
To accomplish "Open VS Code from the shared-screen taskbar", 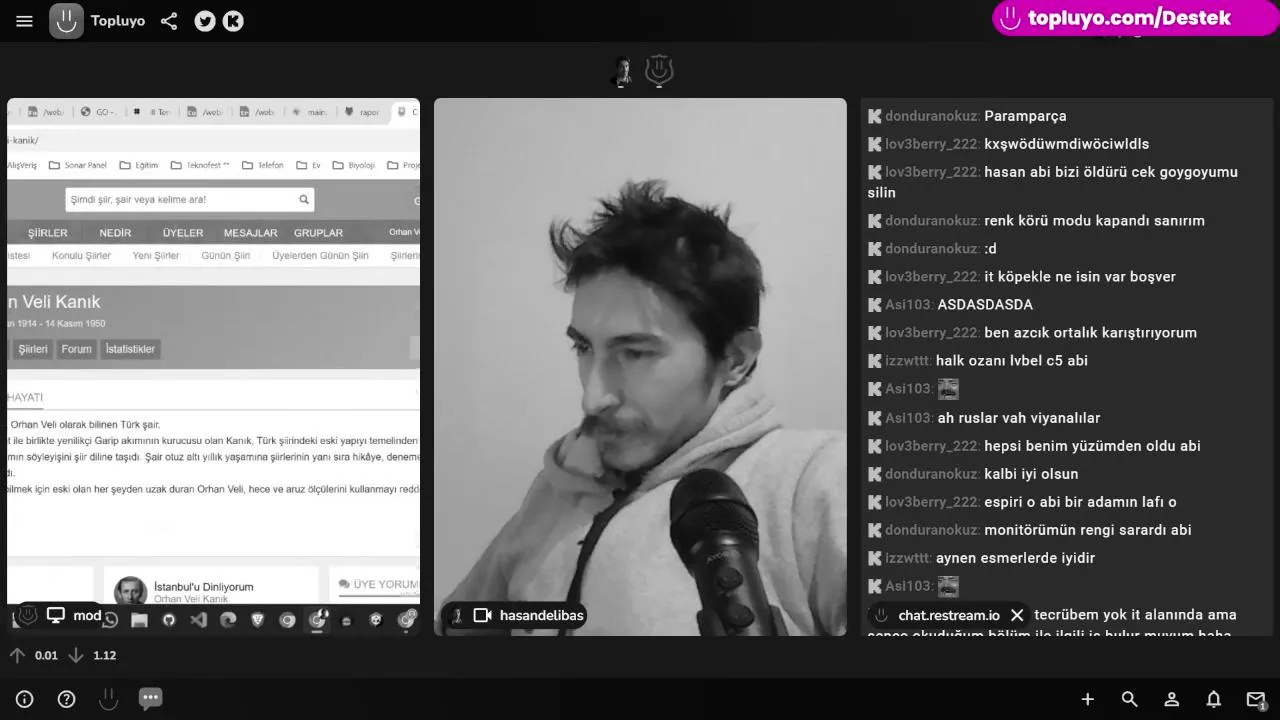I will tap(198, 620).
